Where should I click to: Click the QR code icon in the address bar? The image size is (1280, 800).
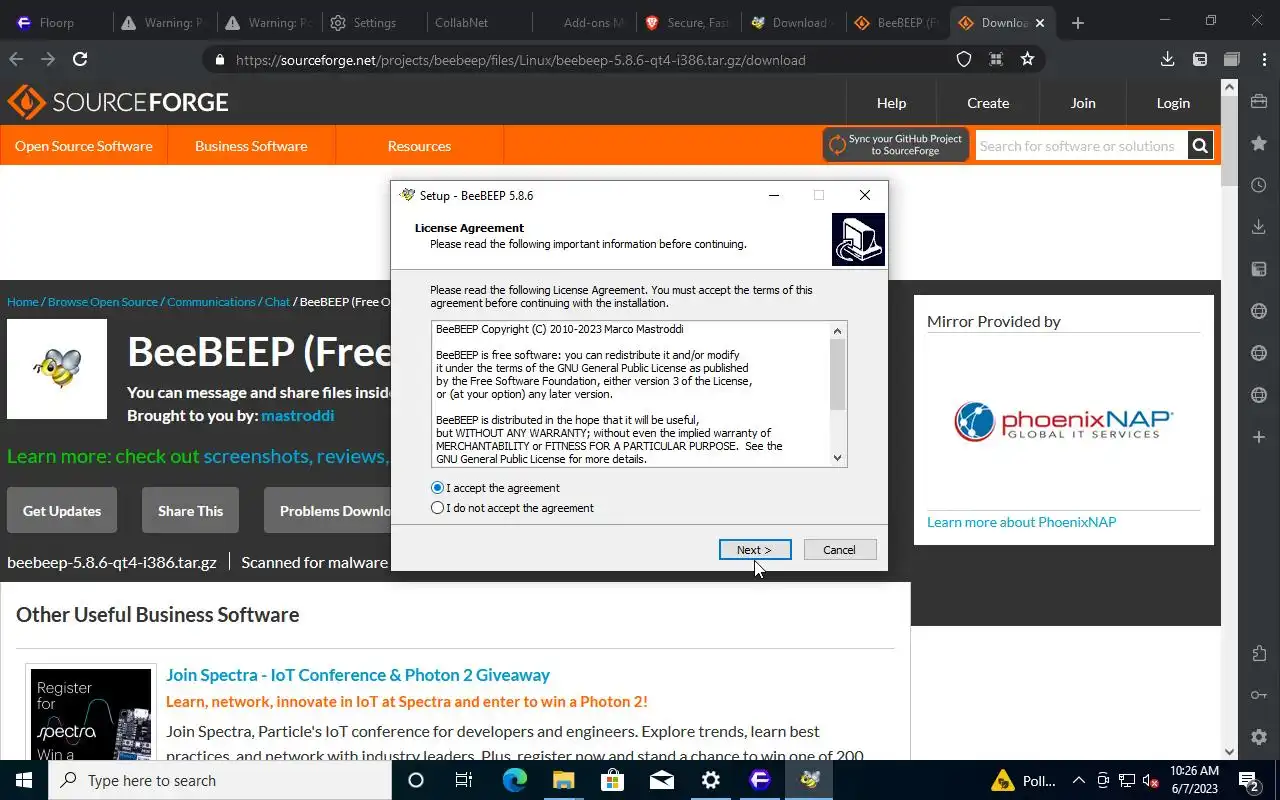996,60
